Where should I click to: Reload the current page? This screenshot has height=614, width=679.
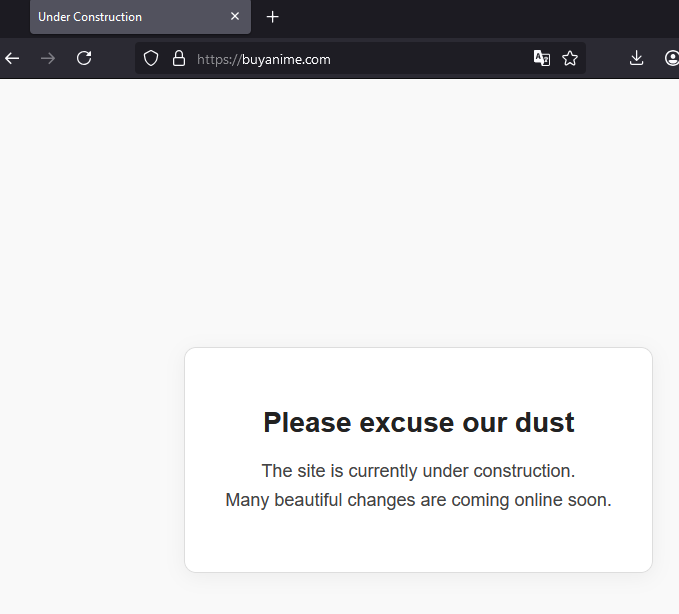(x=84, y=58)
